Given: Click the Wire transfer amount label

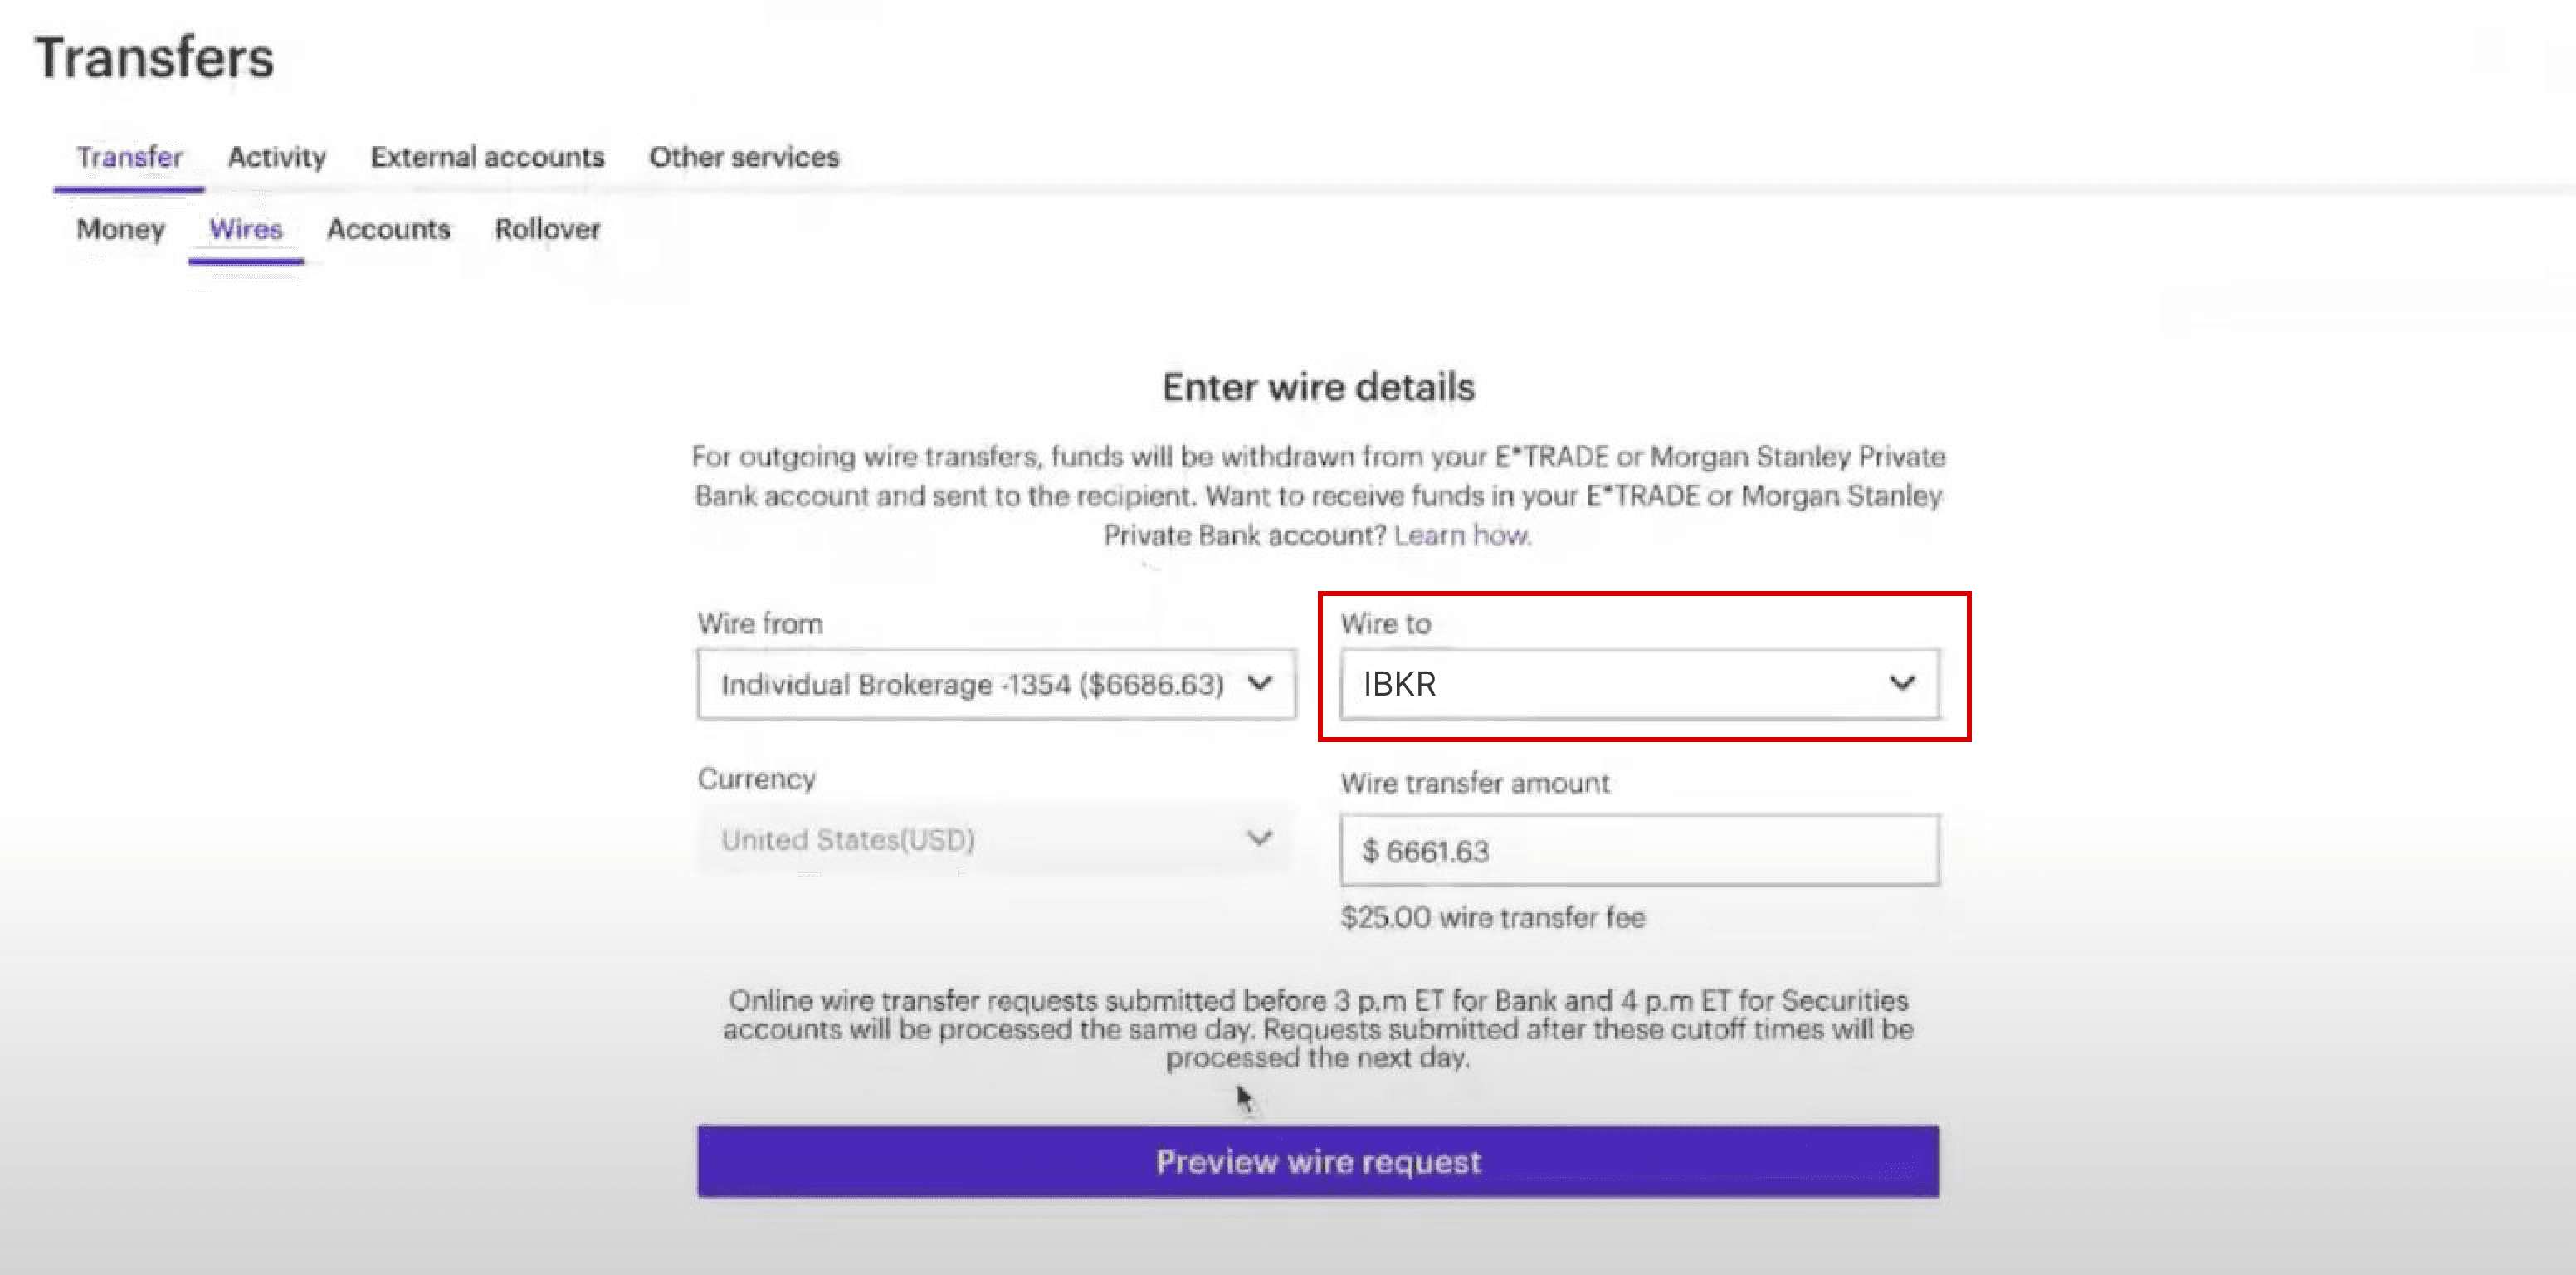Looking at the screenshot, I should pyautogui.click(x=1474, y=782).
